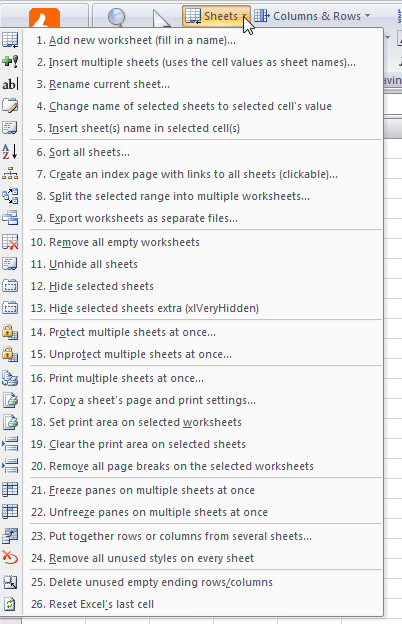
Task: Click the padlock icon for Unprotect multiple sheets
Action: pos(10,354)
